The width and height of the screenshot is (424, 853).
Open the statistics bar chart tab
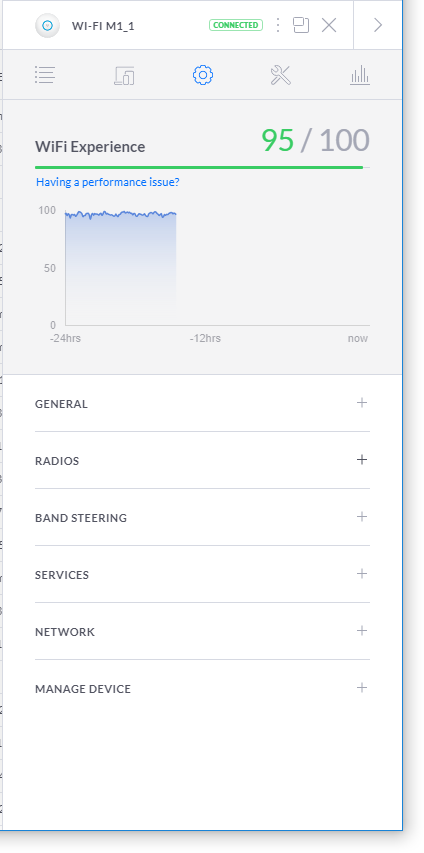pos(360,75)
